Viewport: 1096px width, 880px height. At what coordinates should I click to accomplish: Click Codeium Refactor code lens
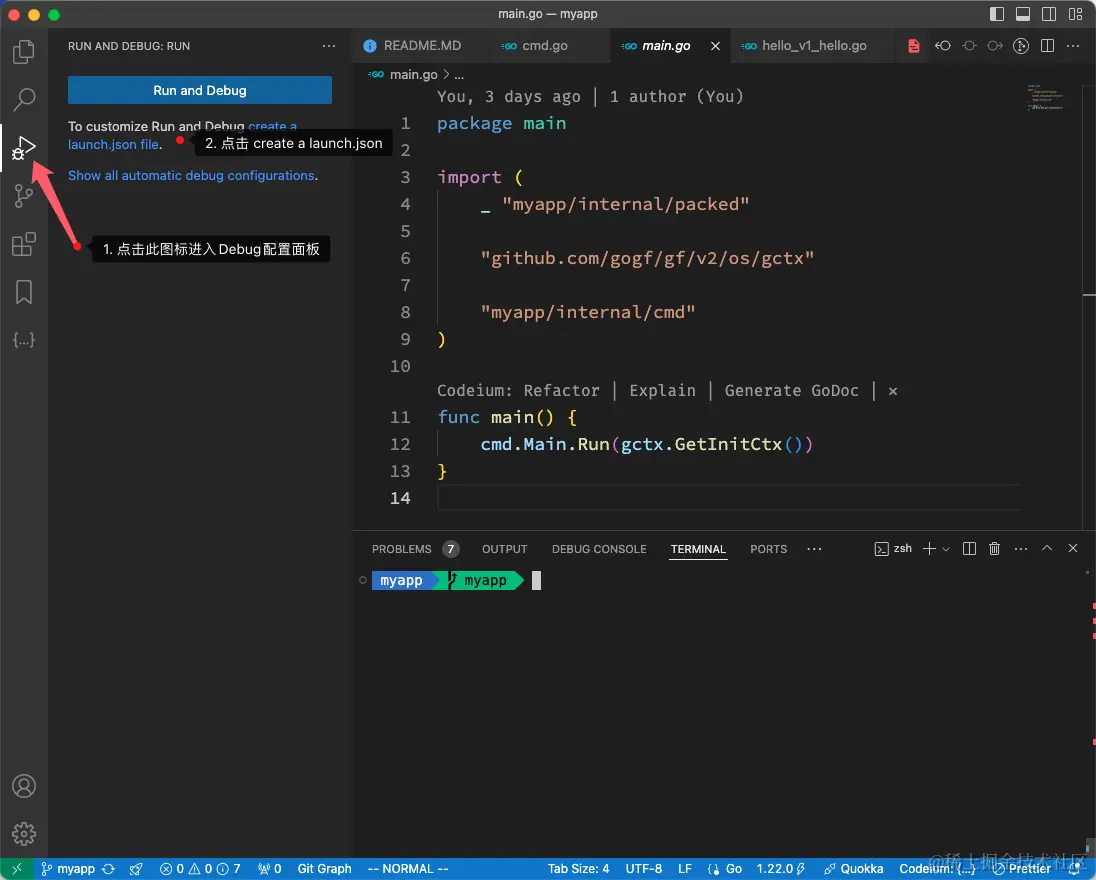click(x=561, y=391)
